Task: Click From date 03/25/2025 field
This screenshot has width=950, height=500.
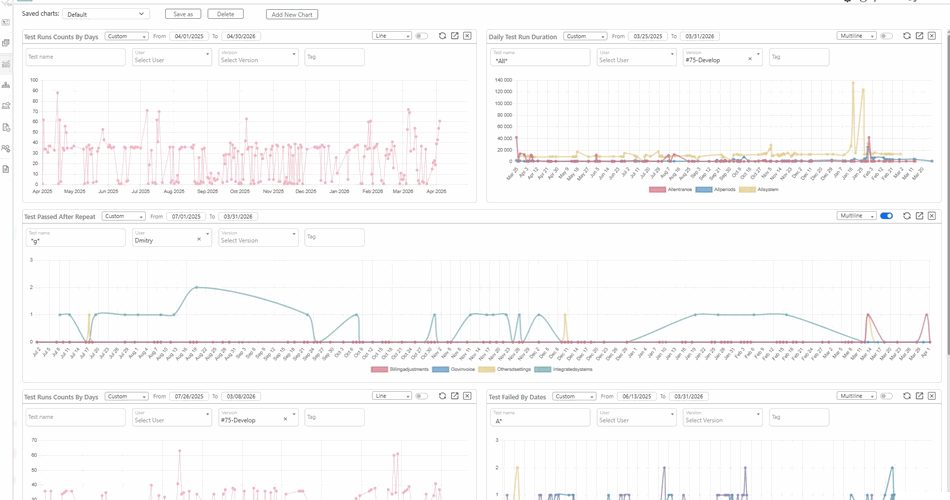Action: coord(648,36)
